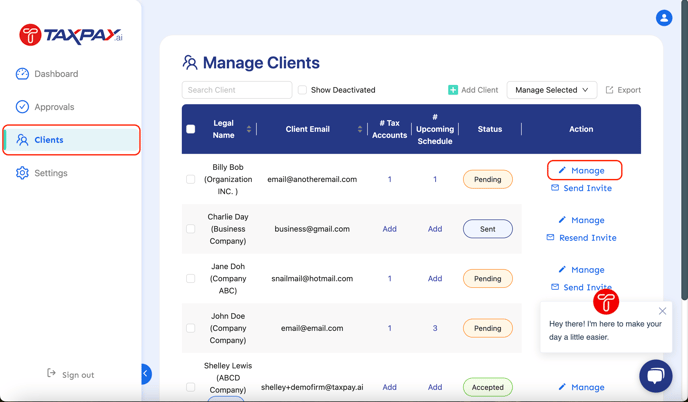Click pencil icon in Jane Doh's Manage
The width and height of the screenshot is (688, 402).
(562, 269)
